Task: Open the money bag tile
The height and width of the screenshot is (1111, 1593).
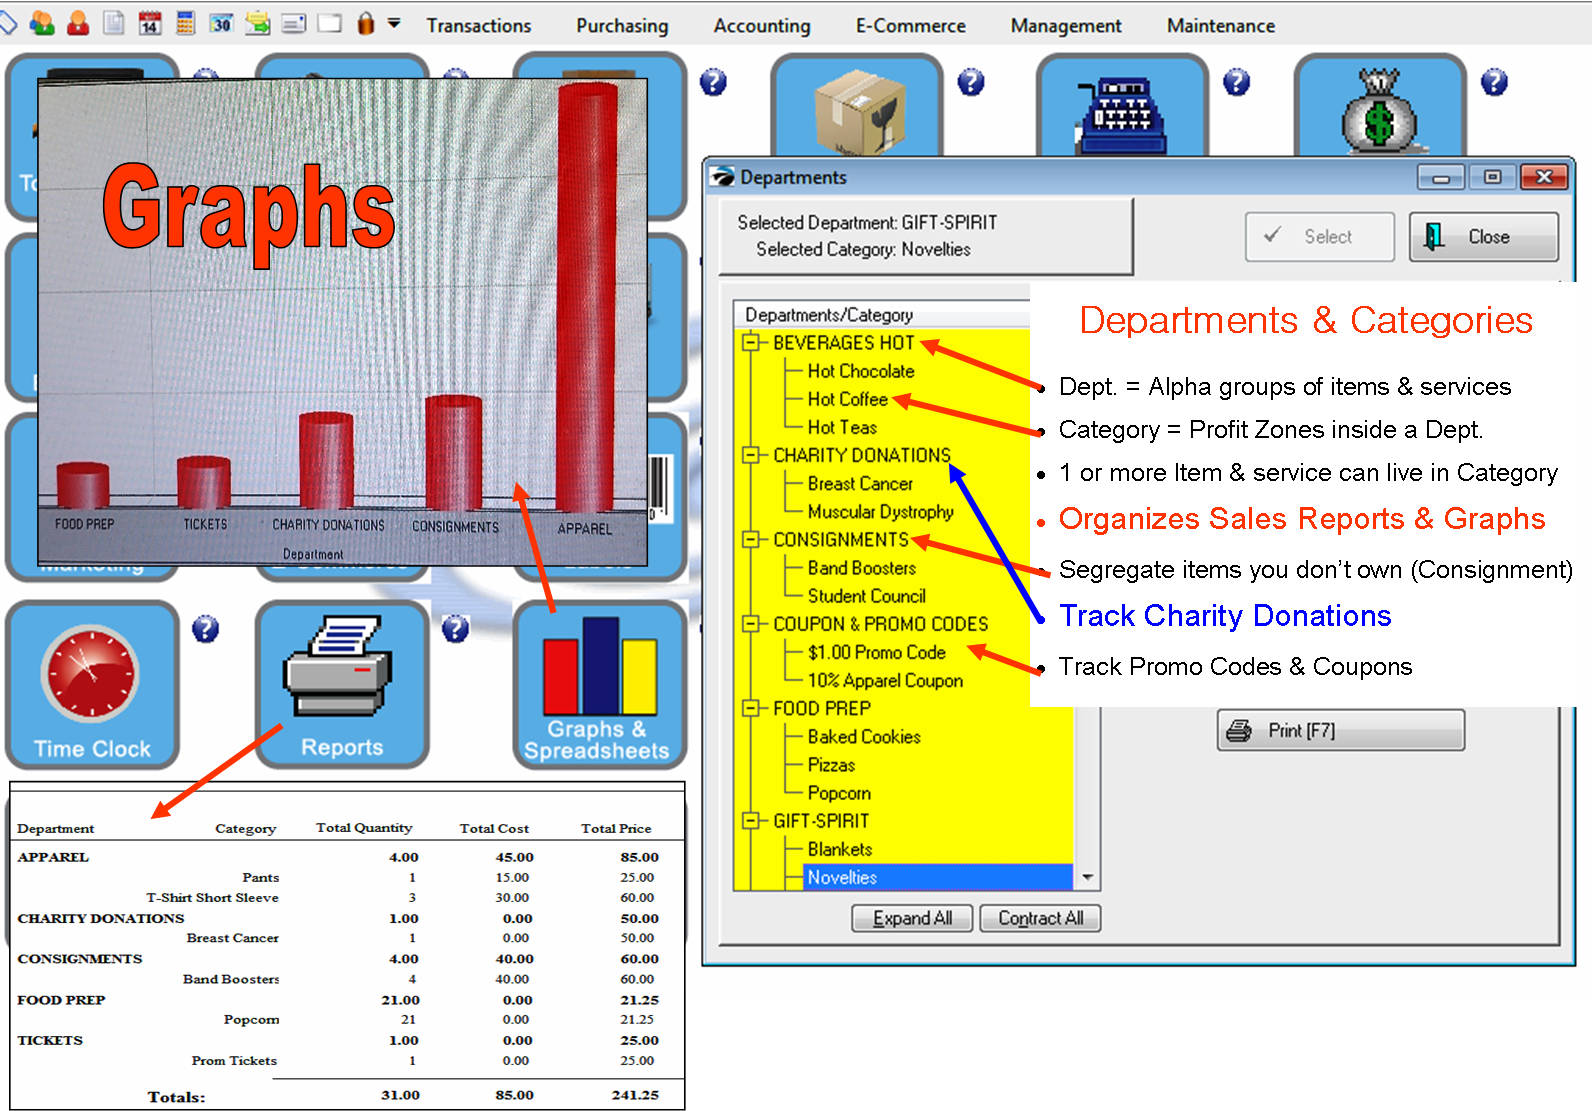Action: coord(1380,107)
